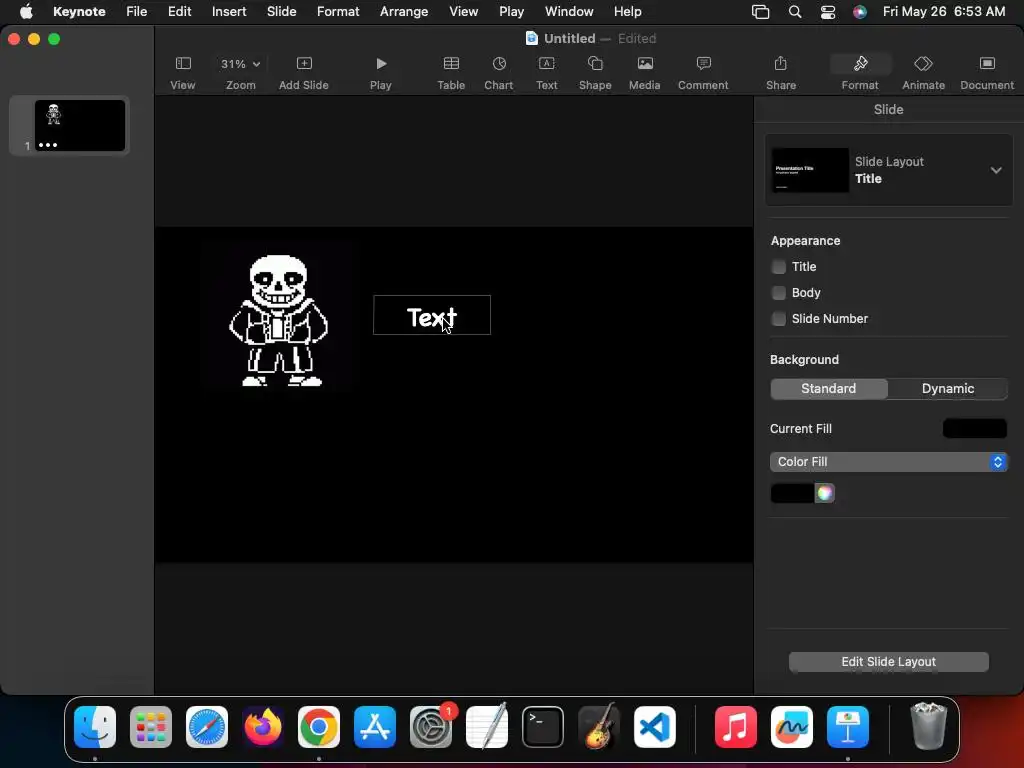Open the Insert menu
This screenshot has height=768, width=1024.
(229, 11)
